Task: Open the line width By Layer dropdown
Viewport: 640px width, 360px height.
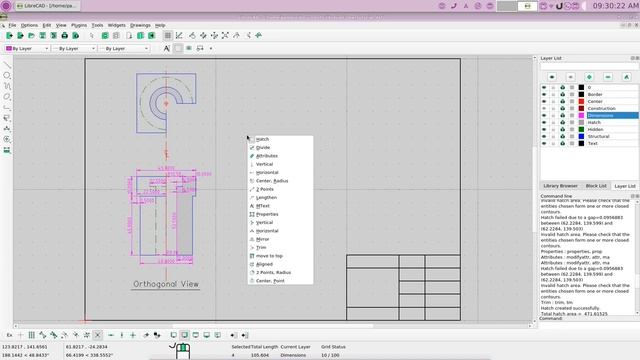Action: click(x=74, y=49)
